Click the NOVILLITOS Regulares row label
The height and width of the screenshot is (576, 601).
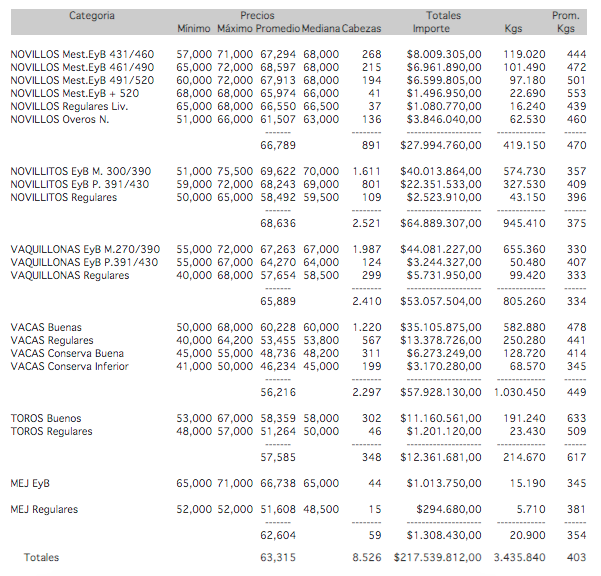coord(63,198)
